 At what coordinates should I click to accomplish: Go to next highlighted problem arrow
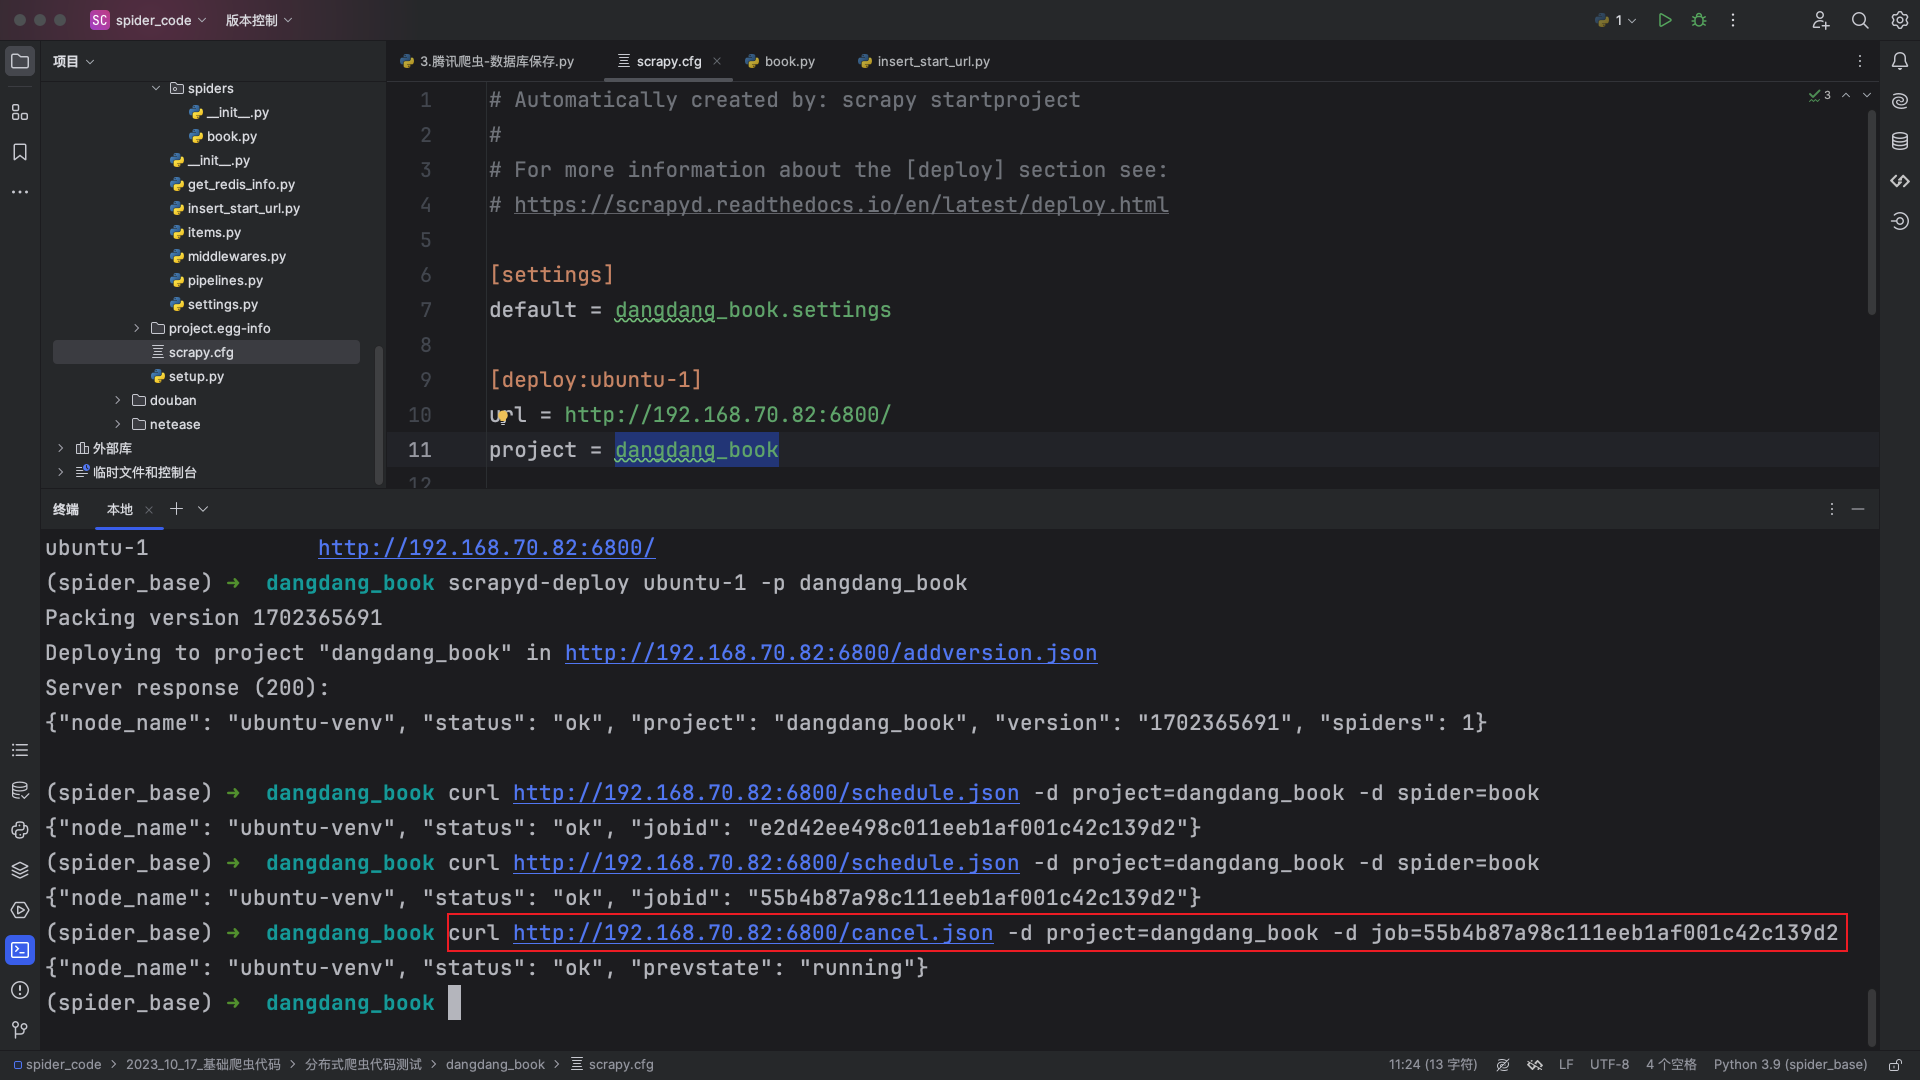[1867, 95]
